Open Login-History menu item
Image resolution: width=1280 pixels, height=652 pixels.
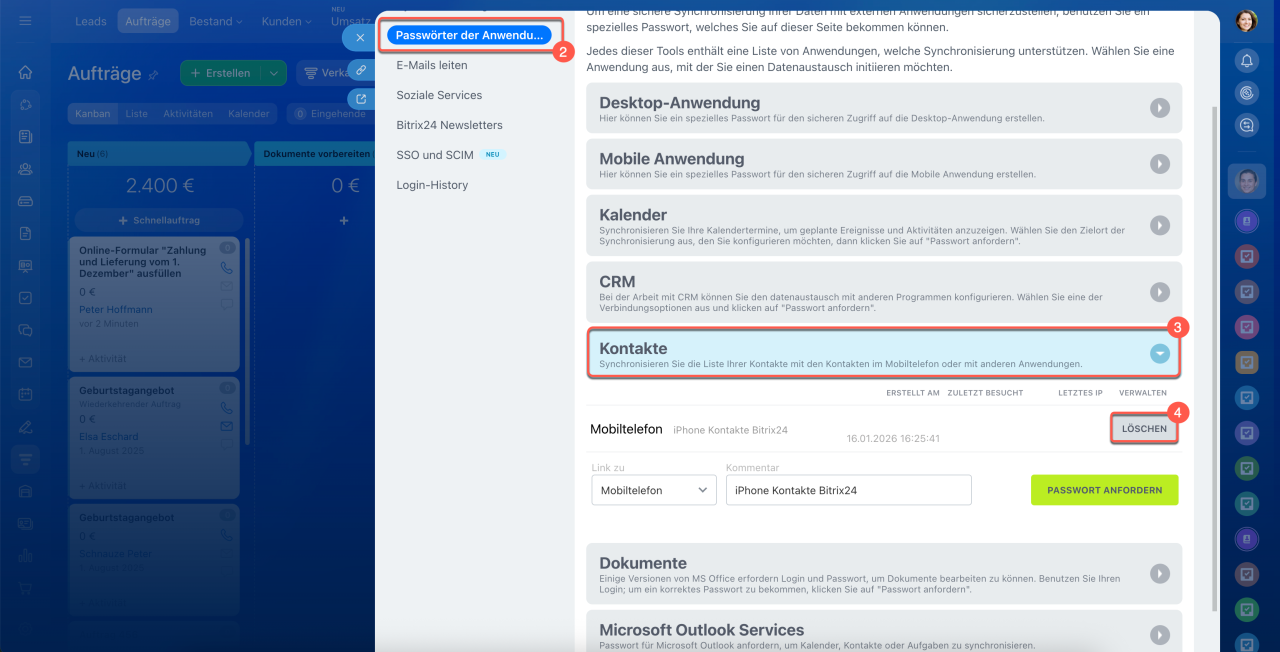432,185
